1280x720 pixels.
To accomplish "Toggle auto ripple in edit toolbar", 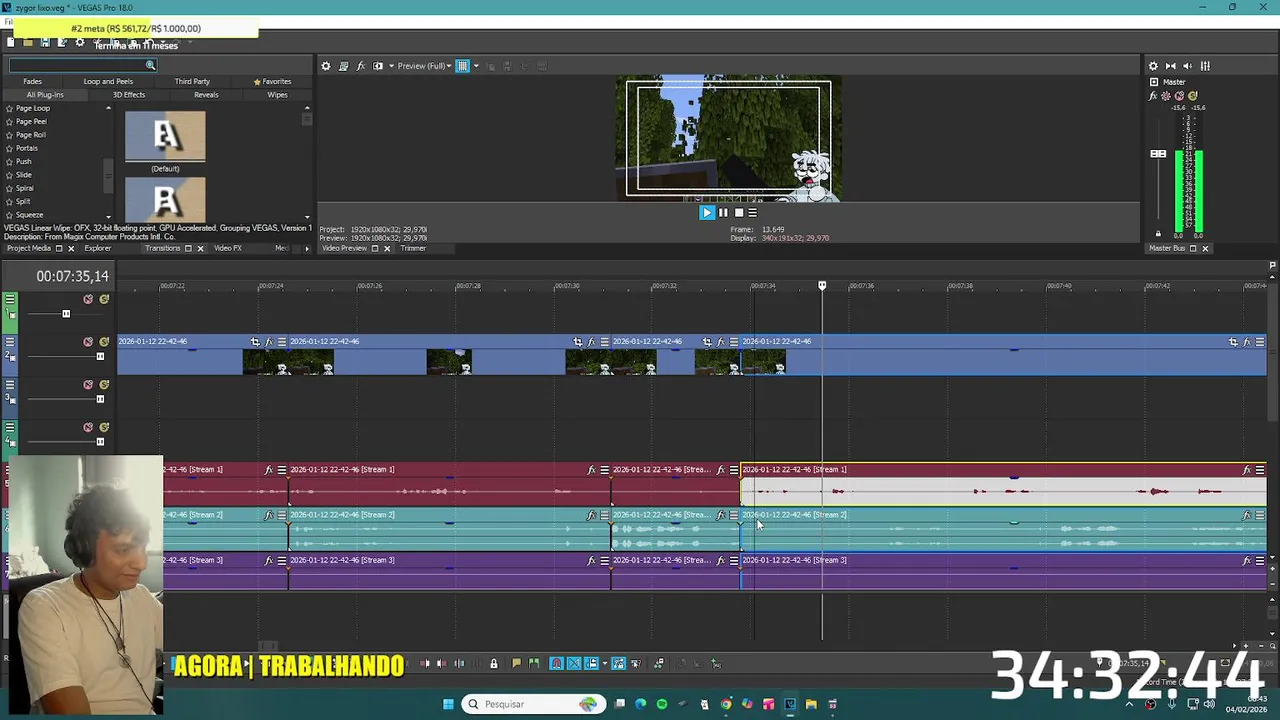I will (591, 663).
